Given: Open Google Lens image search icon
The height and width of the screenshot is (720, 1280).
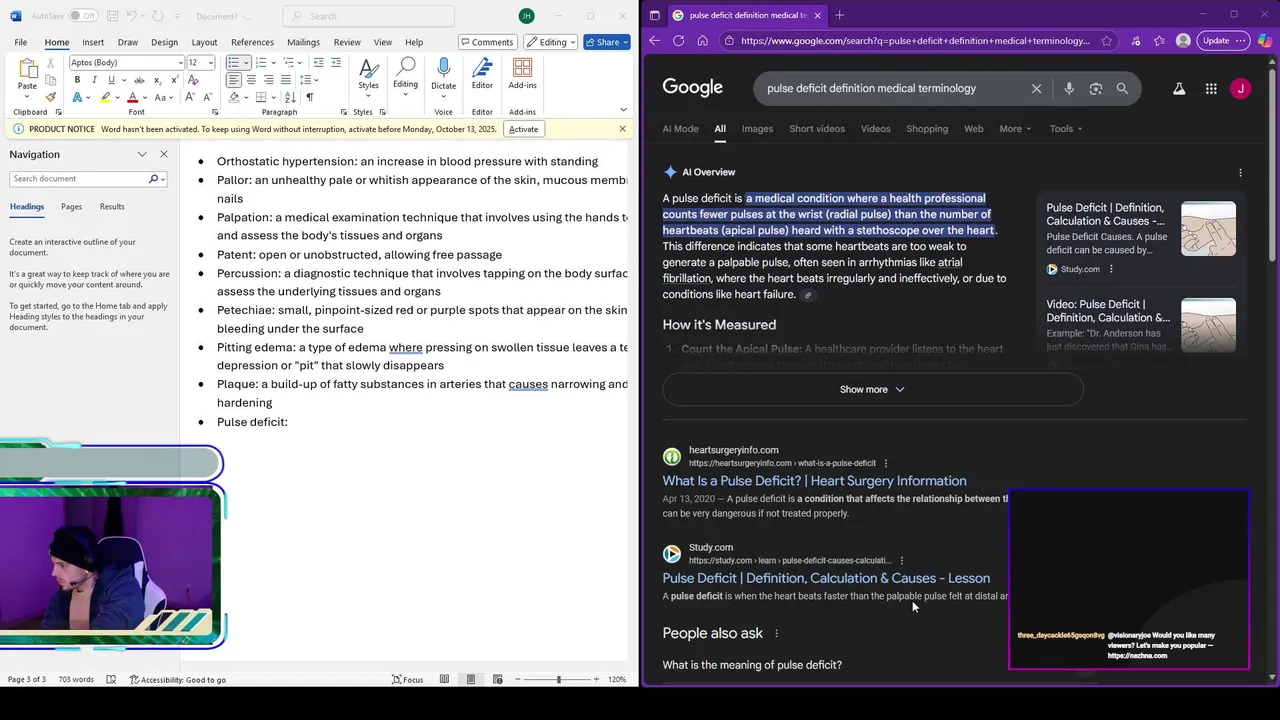Looking at the screenshot, I should pyautogui.click(x=1096, y=88).
